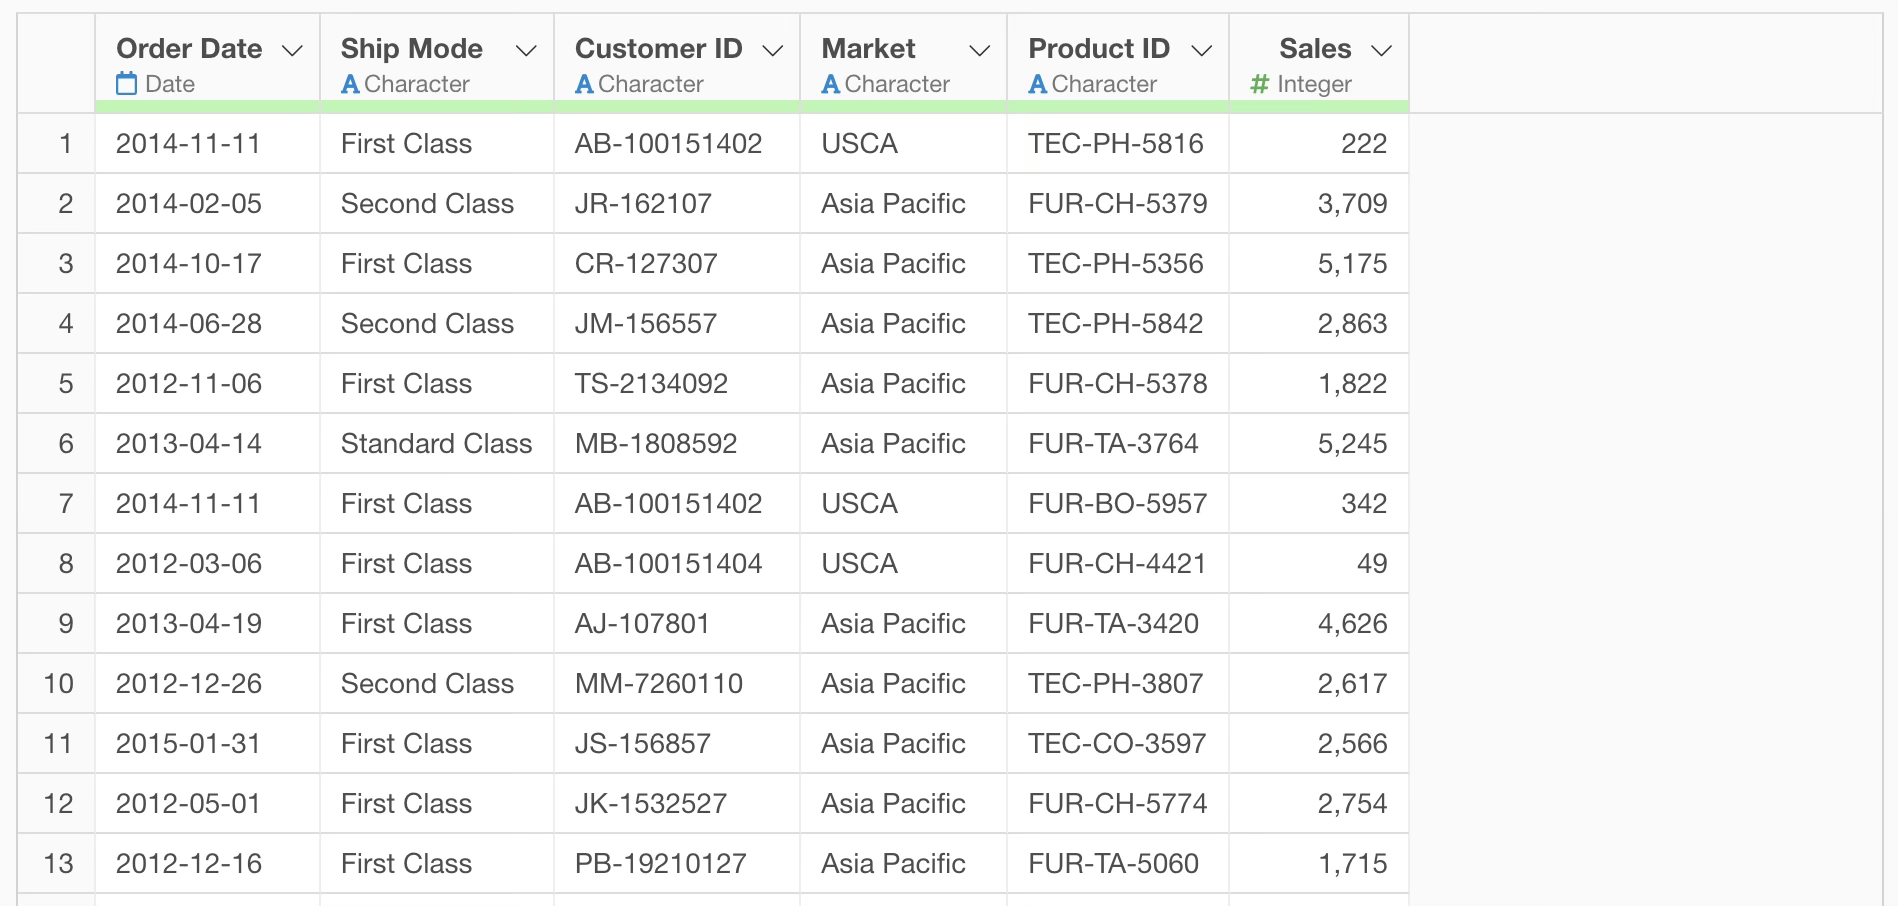Image resolution: width=1898 pixels, height=906 pixels.
Task: Expand the Market column menu arrow
Action: pos(980,50)
